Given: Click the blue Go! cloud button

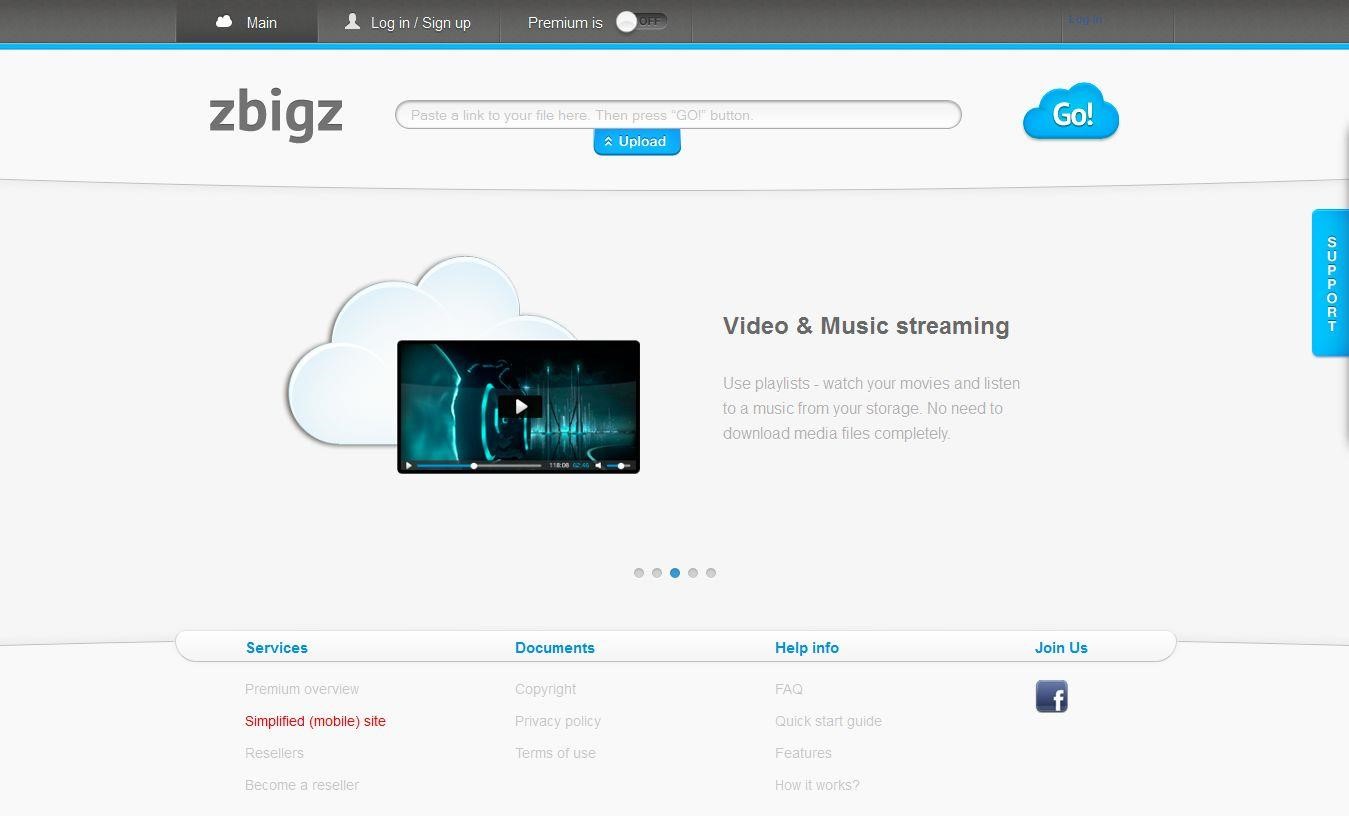Looking at the screenshot, I should tap(1070, 112).
